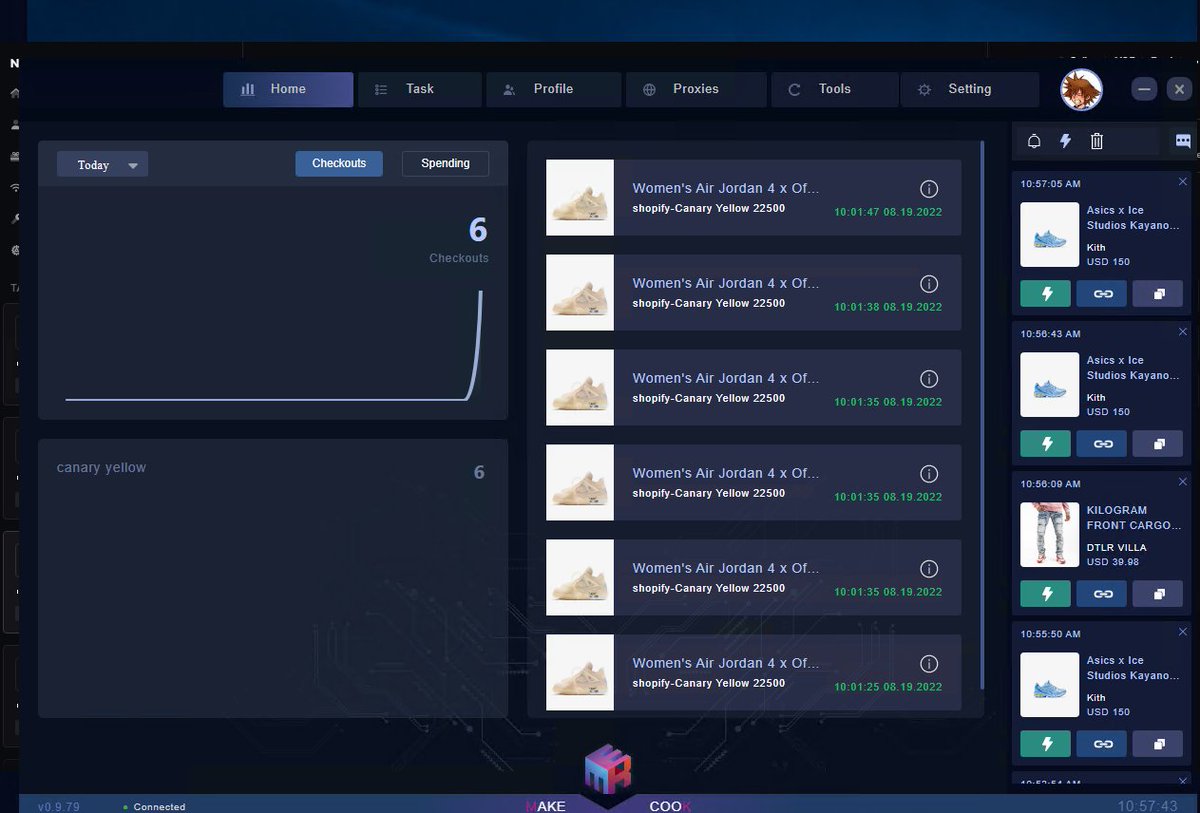Switch to the Task tab
This screenshot has height=813, width=1200.
click(420, 89)
